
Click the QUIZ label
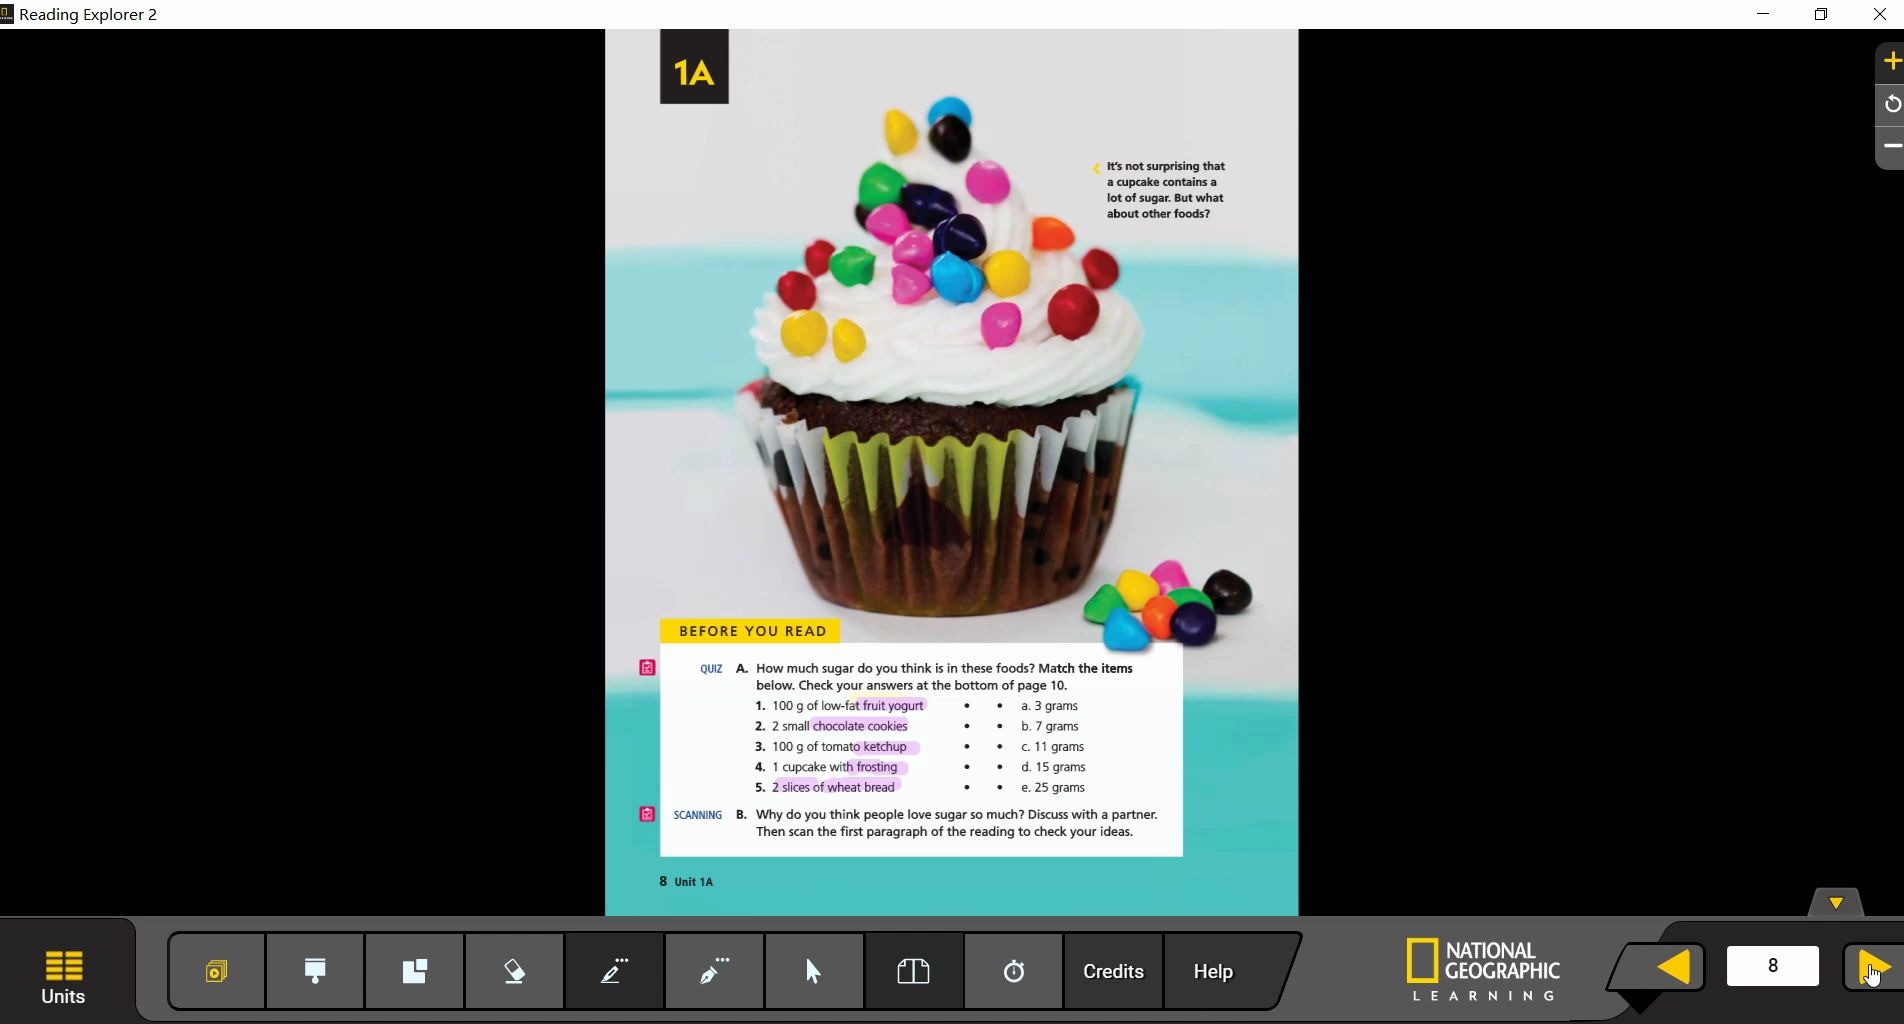[711, 669]
